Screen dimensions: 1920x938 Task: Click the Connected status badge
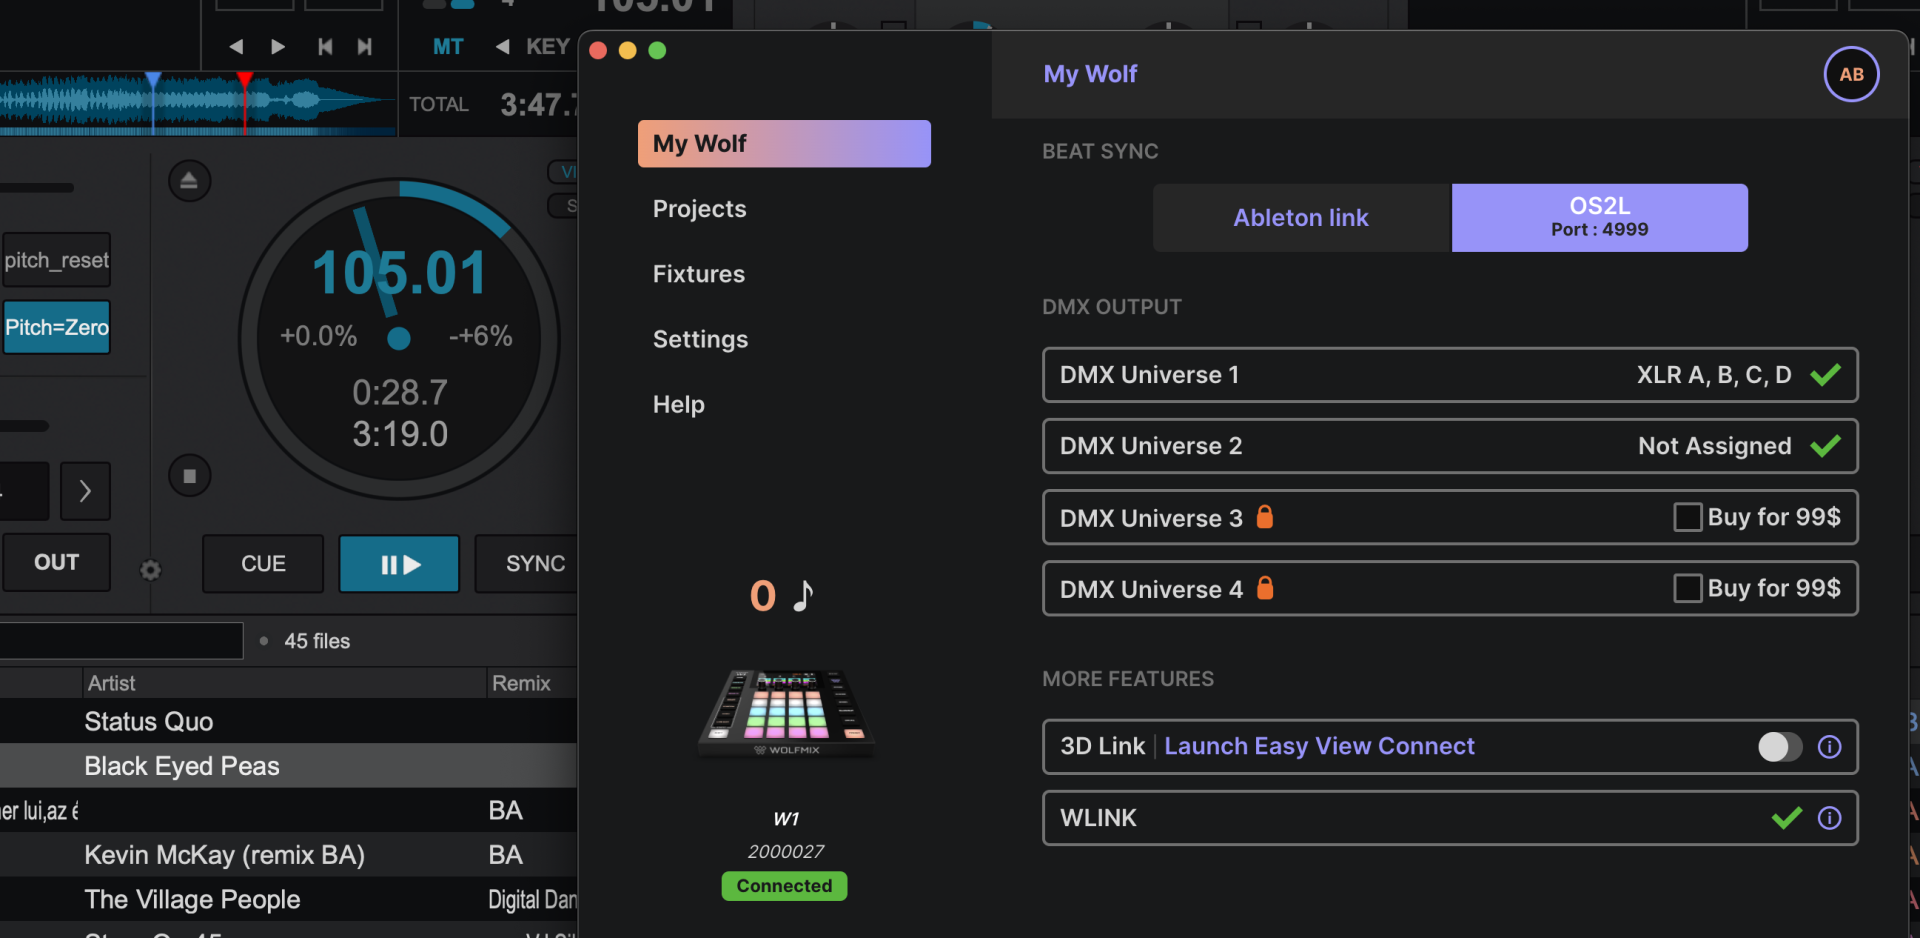[784, 886]
